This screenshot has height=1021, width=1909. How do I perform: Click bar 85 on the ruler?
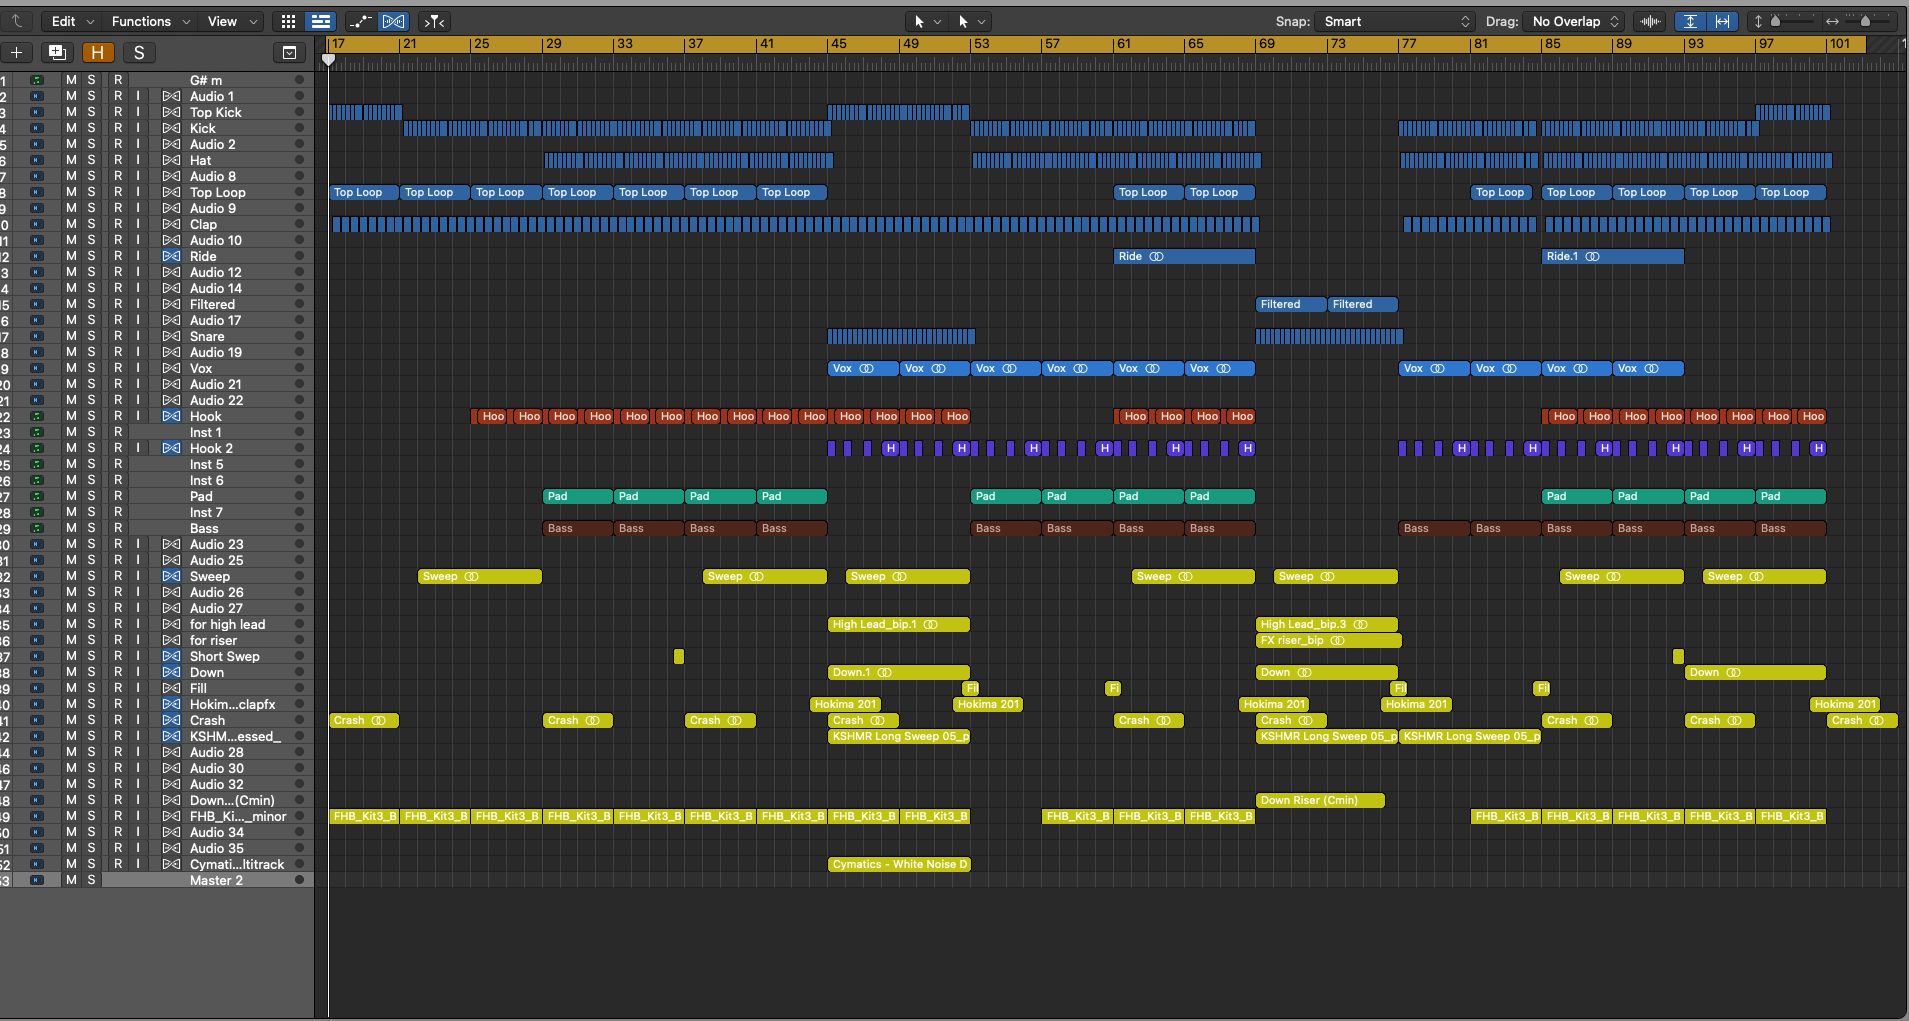click(x=1552, y=44)
